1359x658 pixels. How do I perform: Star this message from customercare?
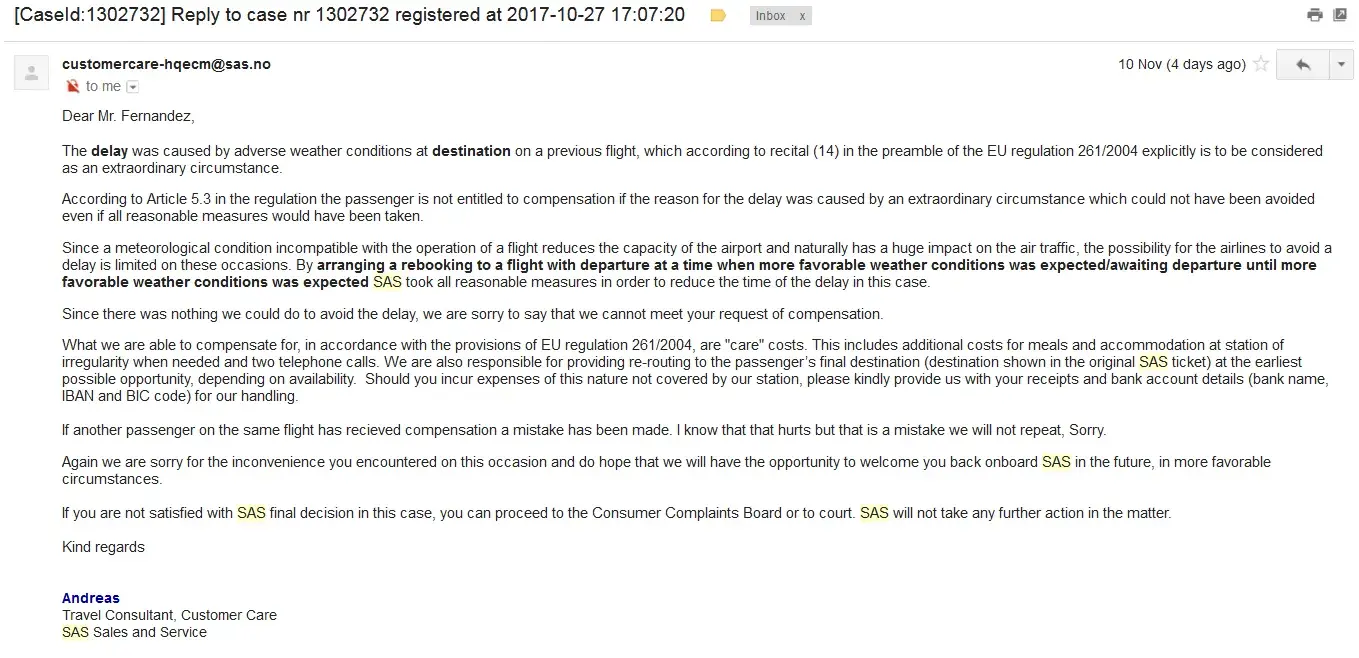coord(1261,64)
